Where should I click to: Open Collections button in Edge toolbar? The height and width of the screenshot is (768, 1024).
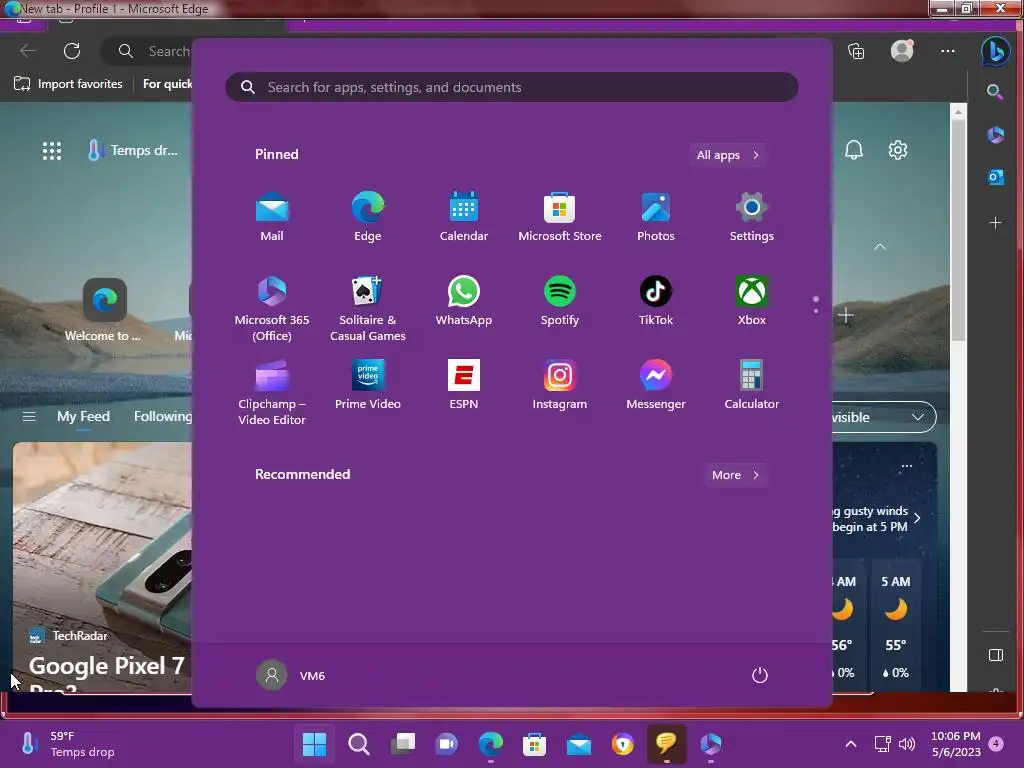tap(856, 51)
